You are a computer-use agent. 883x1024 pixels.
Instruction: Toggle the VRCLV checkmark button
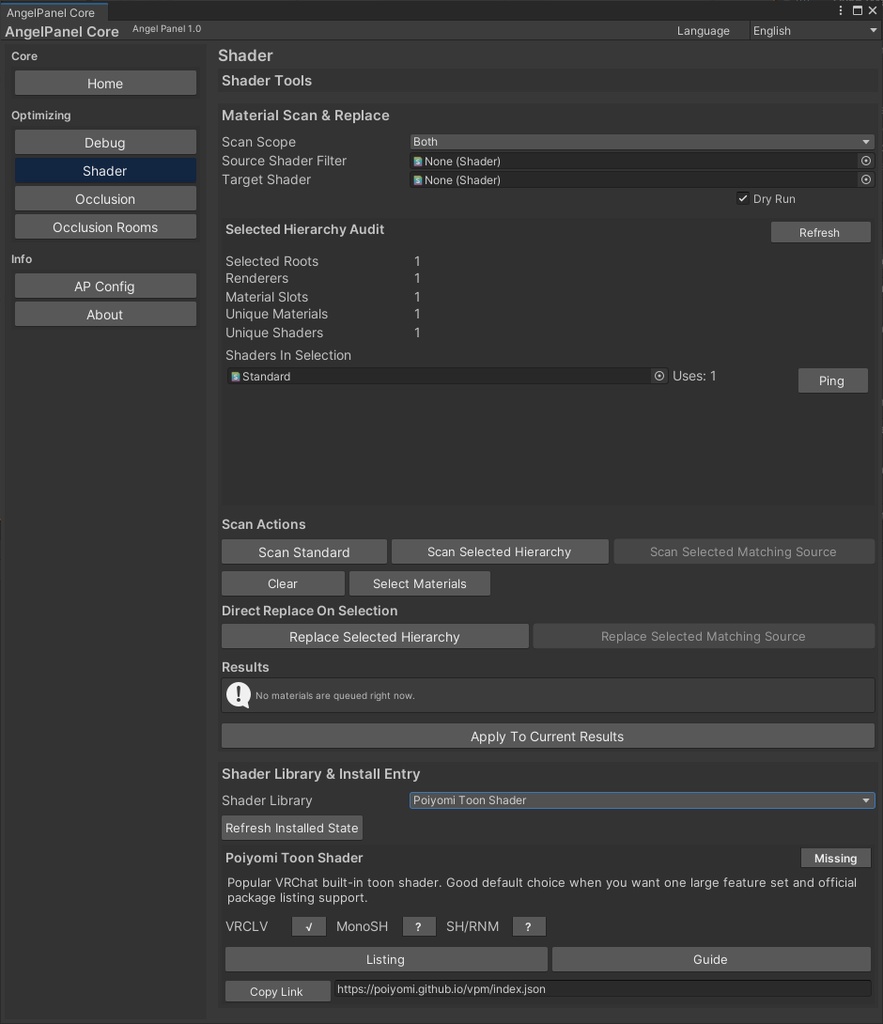pos(308,926)
